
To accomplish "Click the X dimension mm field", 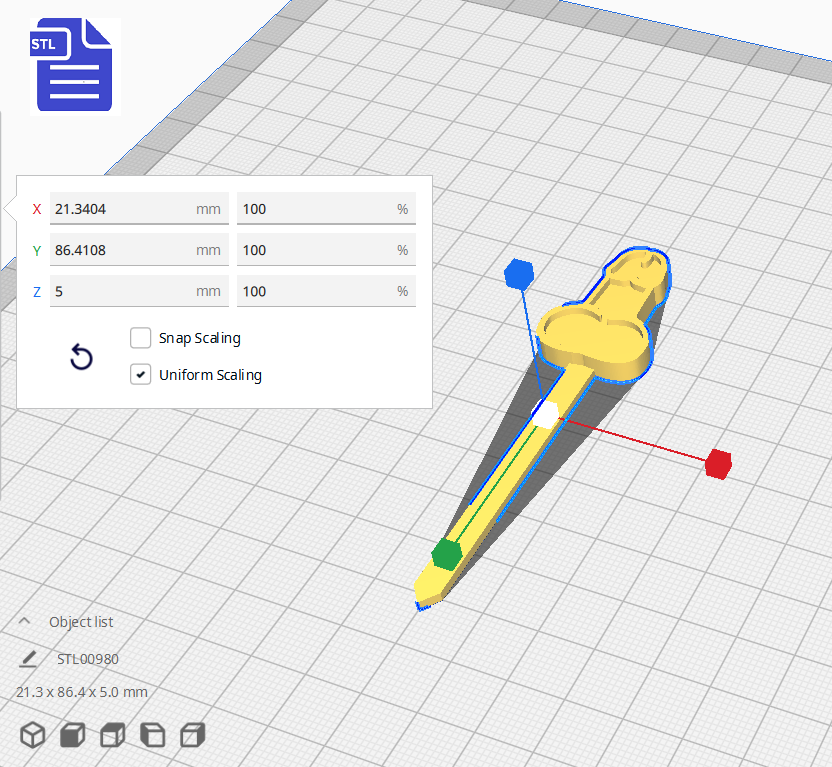I will 120,209.
